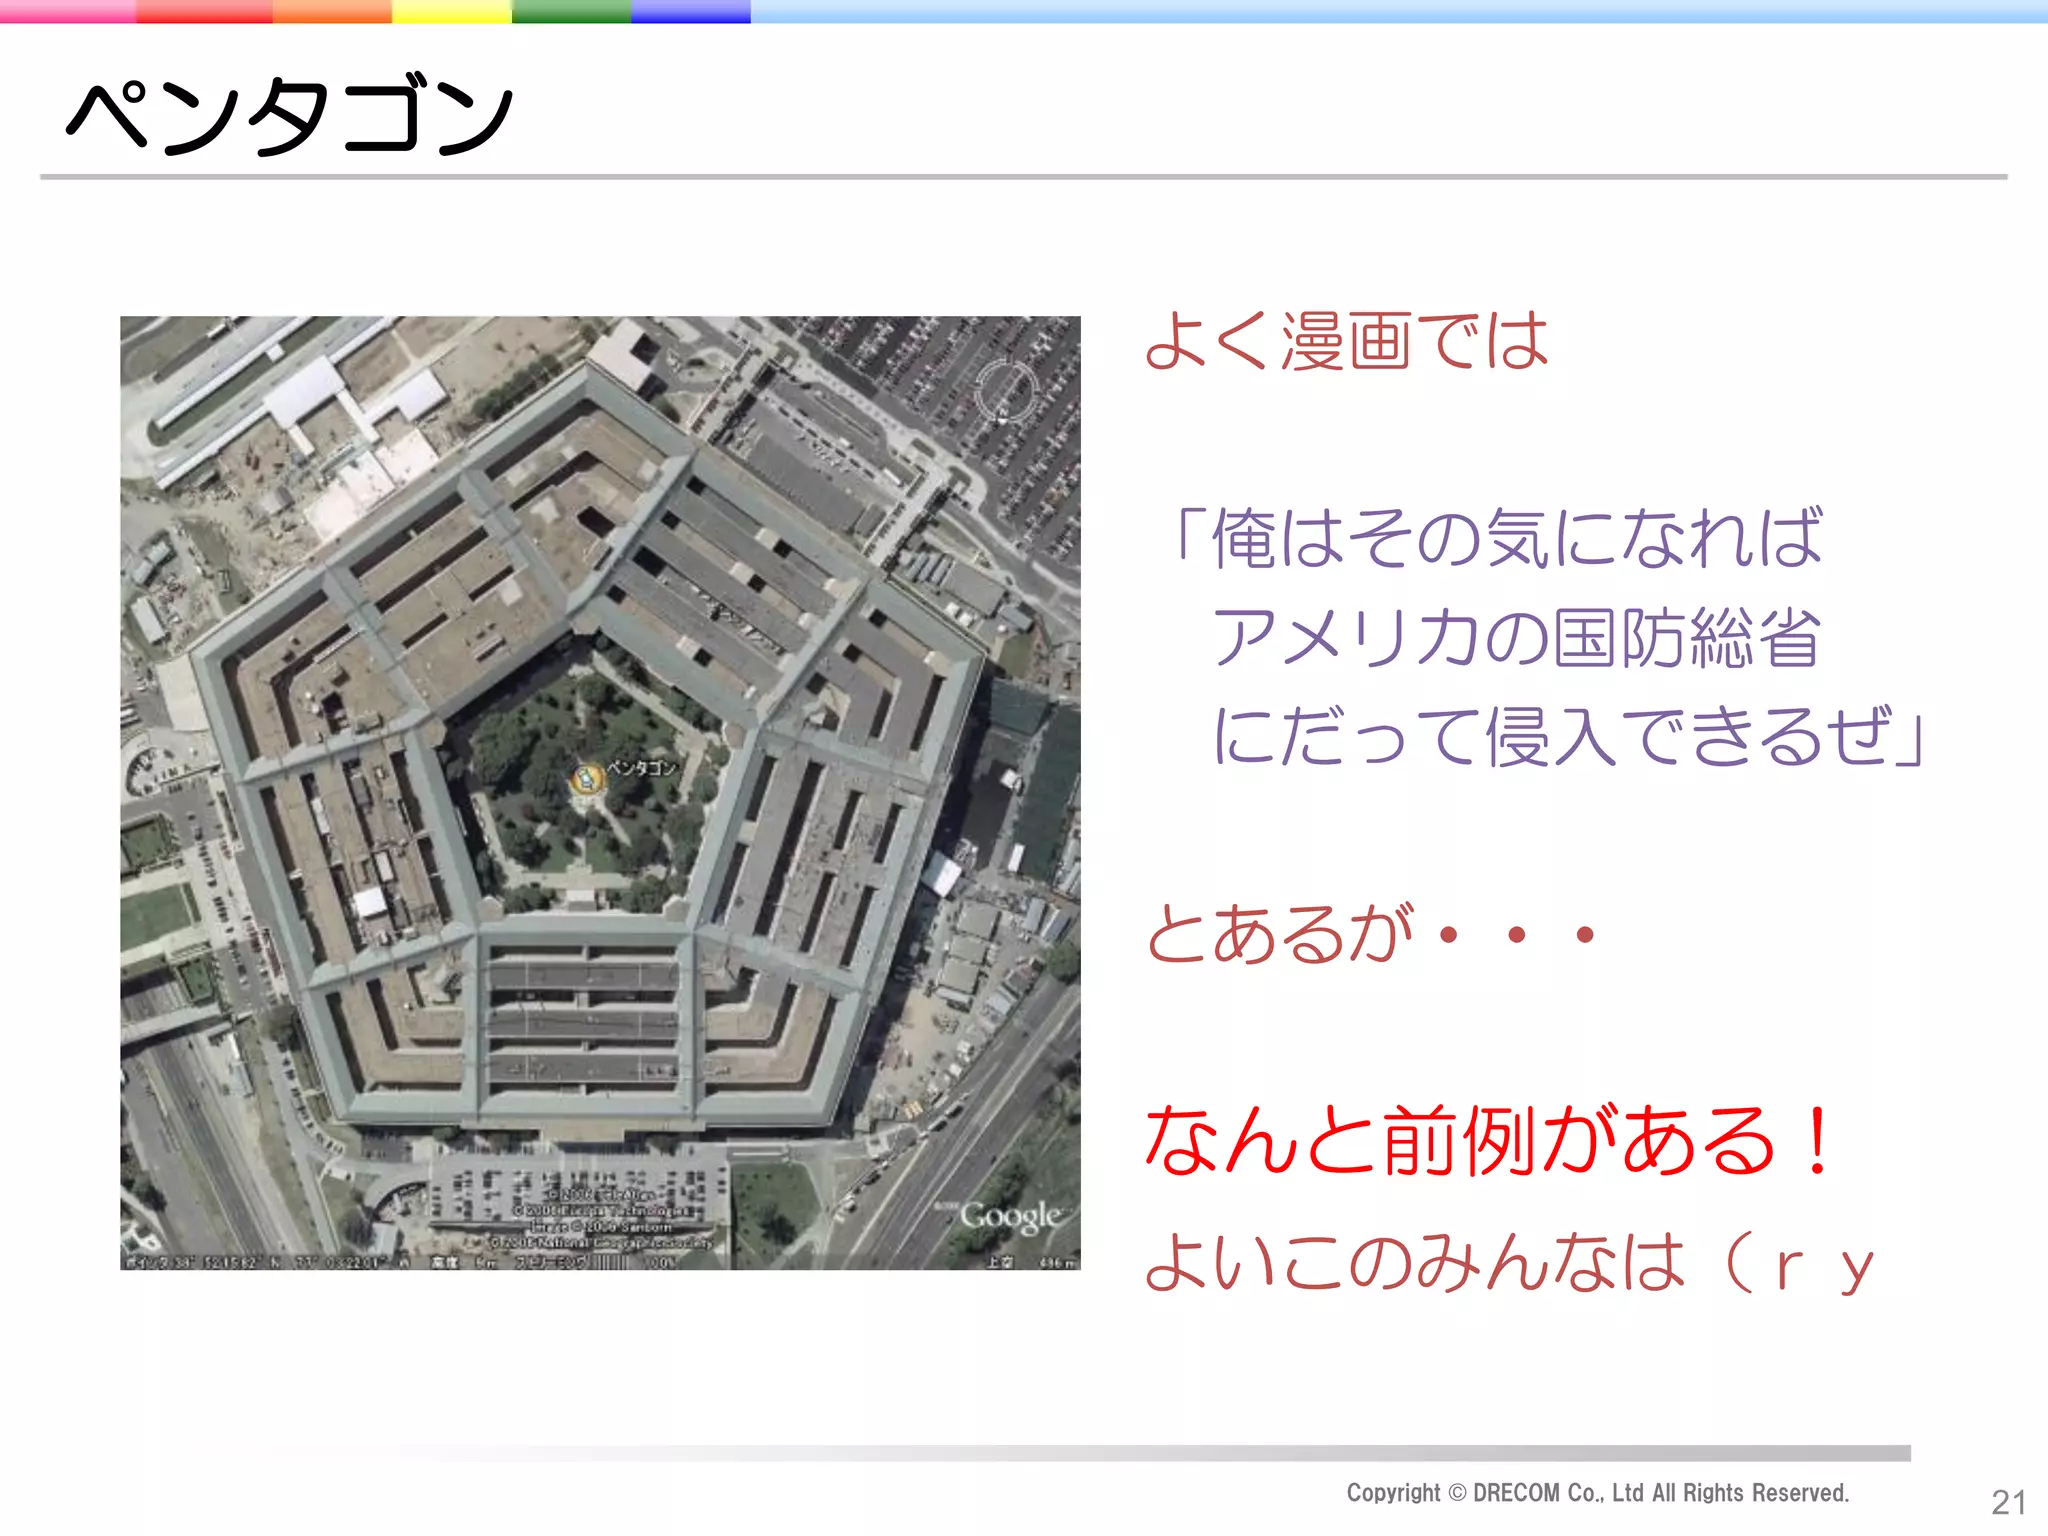Click the Pentagon satellite image
2048x1536 pixels.
point(600,793)
